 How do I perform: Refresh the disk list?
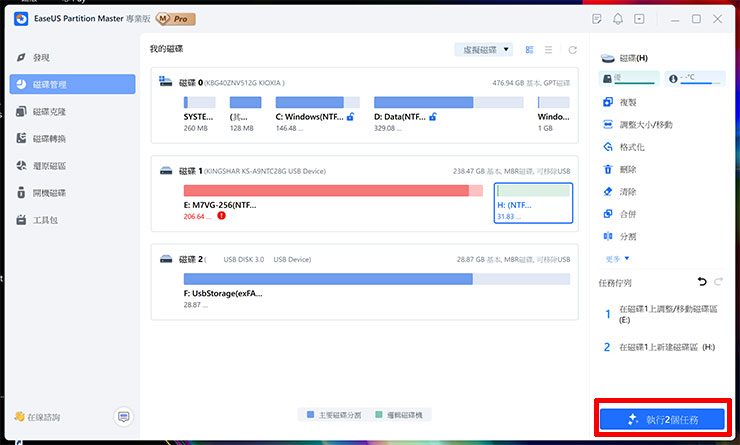pyautogui.click(x=572, y=50)
